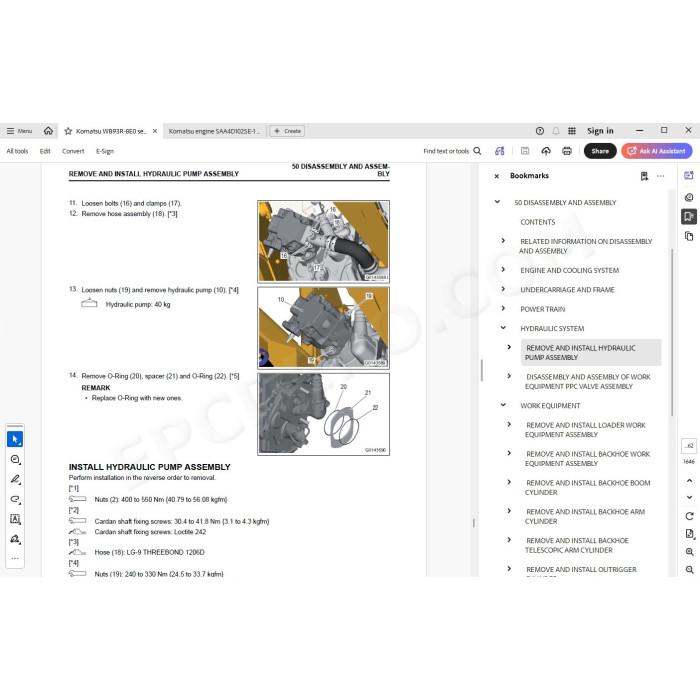
Task: Switch to Komatsu engine SAA4D102SE tab
Action: (x=214, y=131)
